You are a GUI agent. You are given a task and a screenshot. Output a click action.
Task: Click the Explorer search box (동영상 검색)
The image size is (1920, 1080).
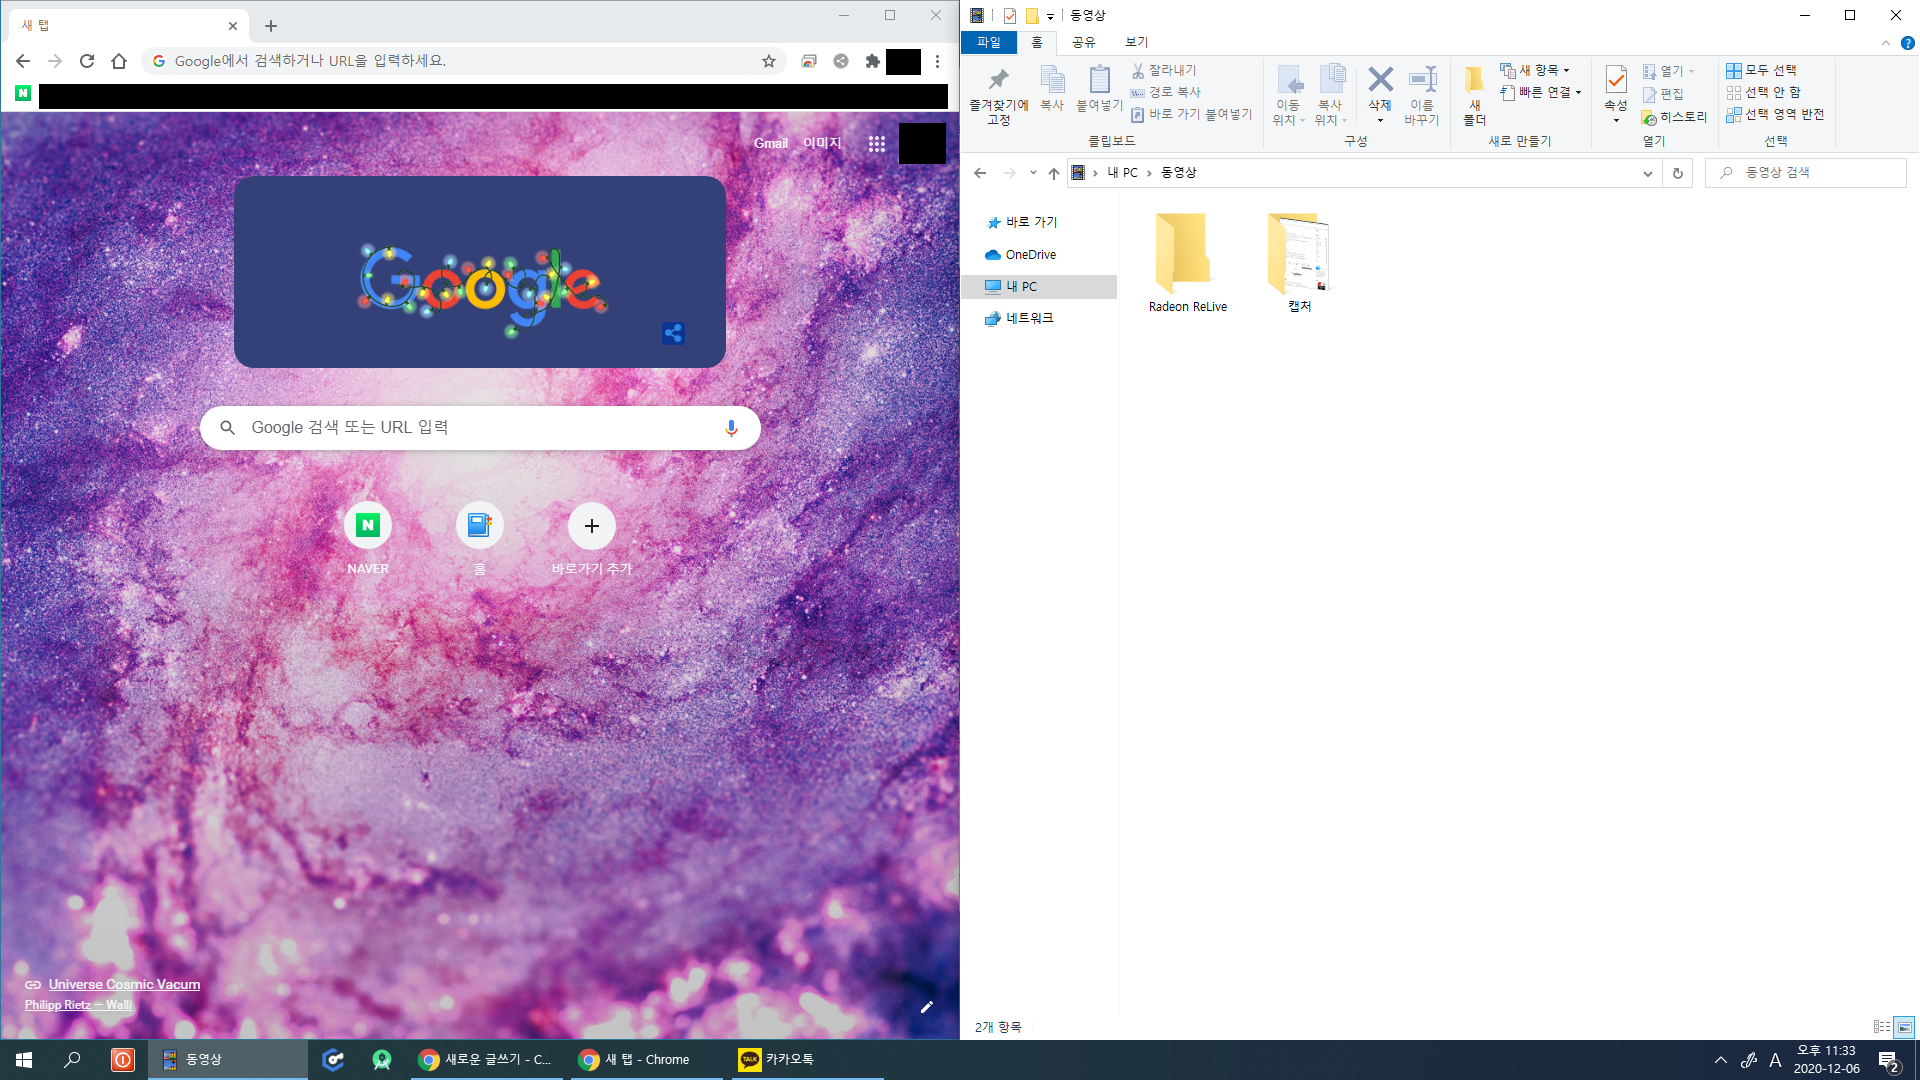coord(1805,173)
